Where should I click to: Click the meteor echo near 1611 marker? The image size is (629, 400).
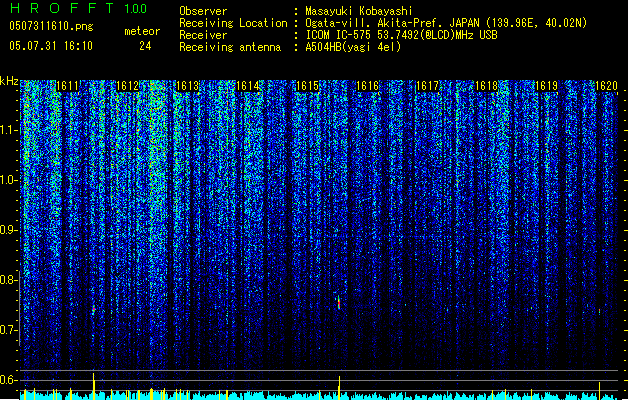94,309
